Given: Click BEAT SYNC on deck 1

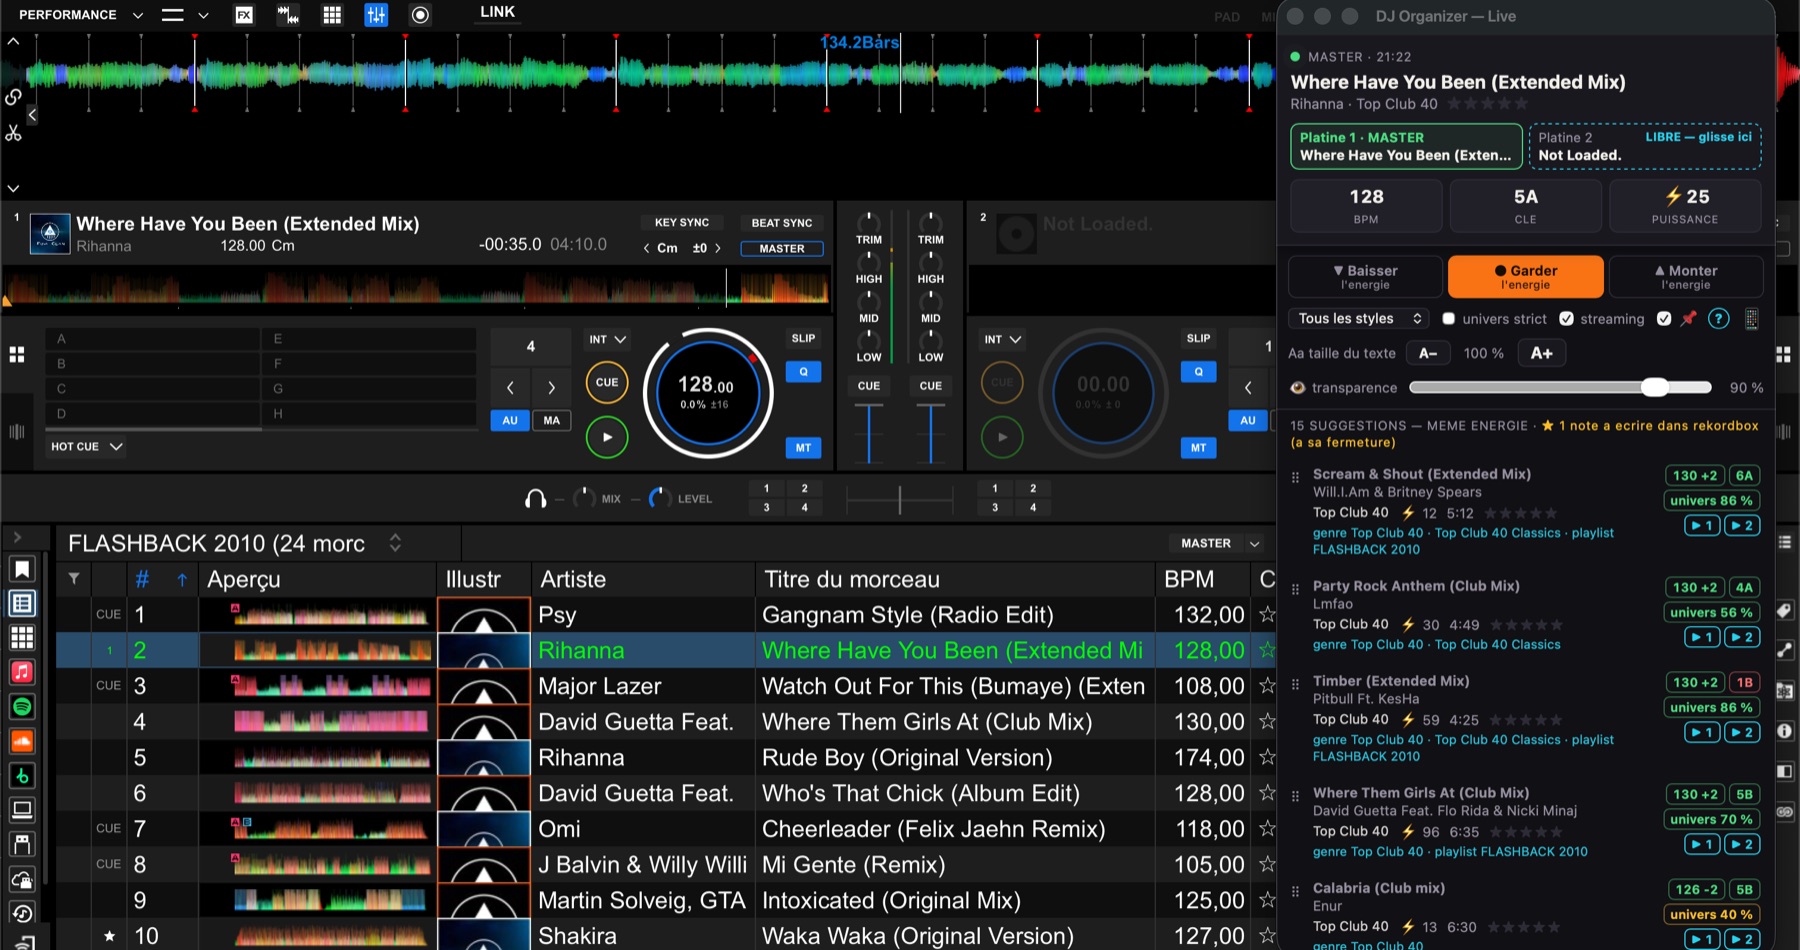Looking at the screenshot, I should (782, 223).
